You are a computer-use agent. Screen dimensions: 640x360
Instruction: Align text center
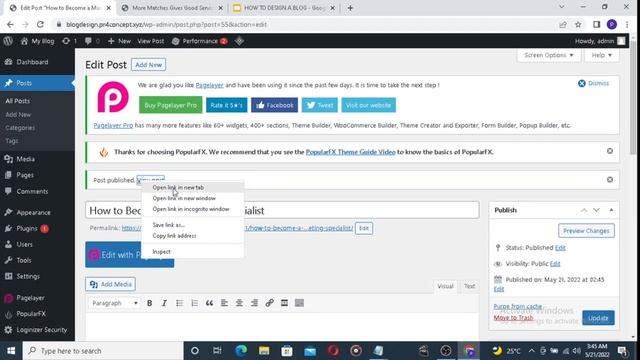click(239, 303)
